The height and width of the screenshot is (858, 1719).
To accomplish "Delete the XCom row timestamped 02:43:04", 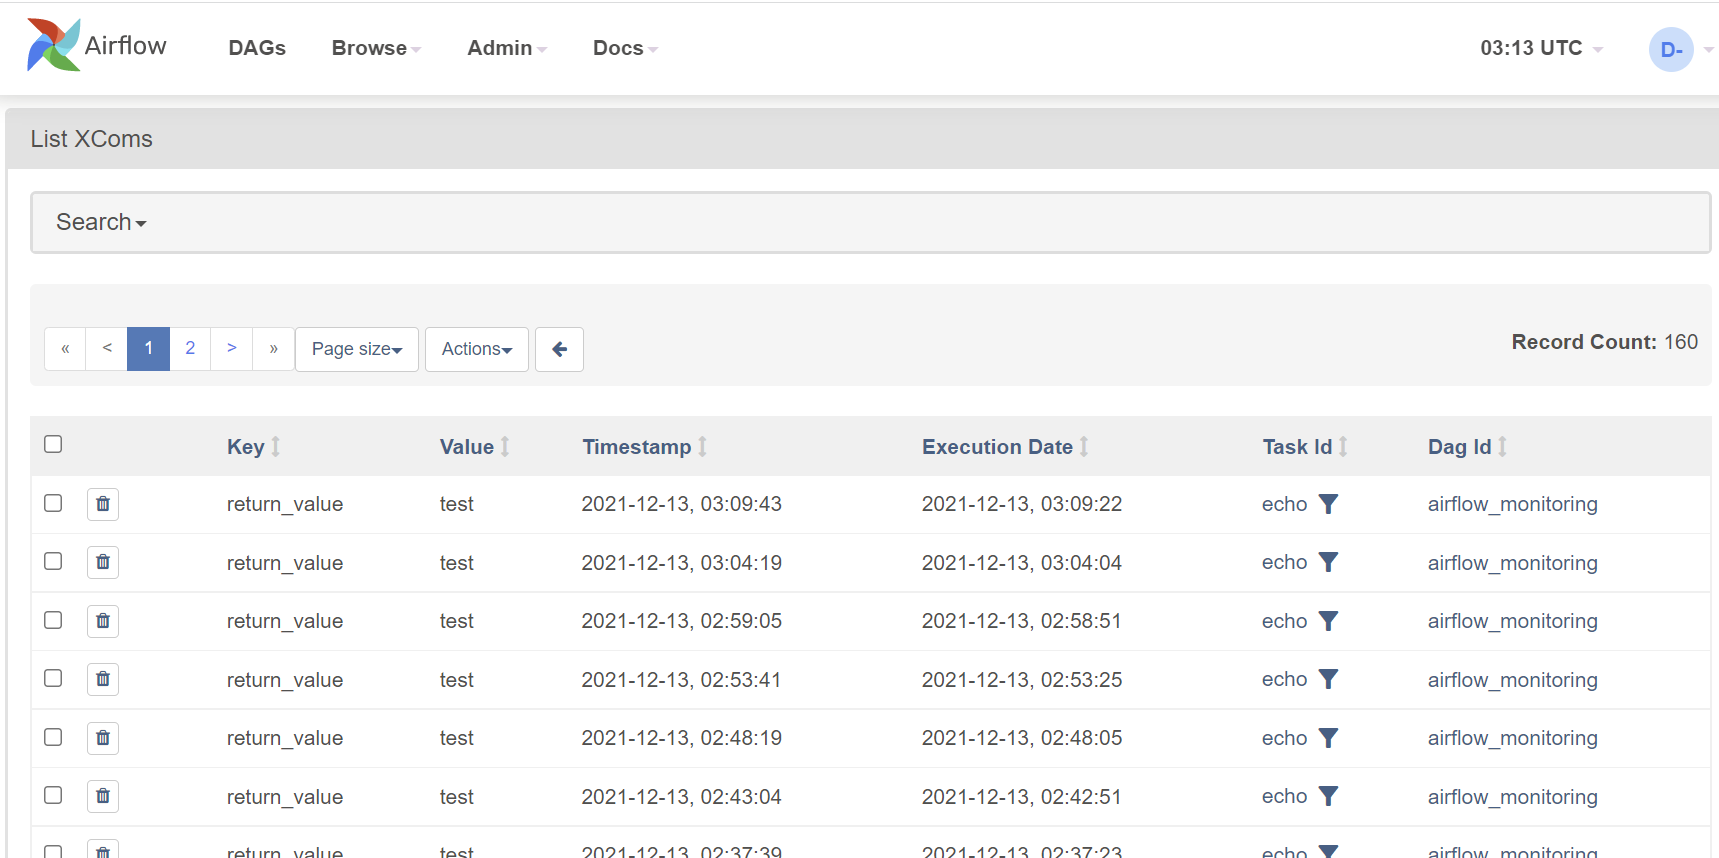I will 103,796.
